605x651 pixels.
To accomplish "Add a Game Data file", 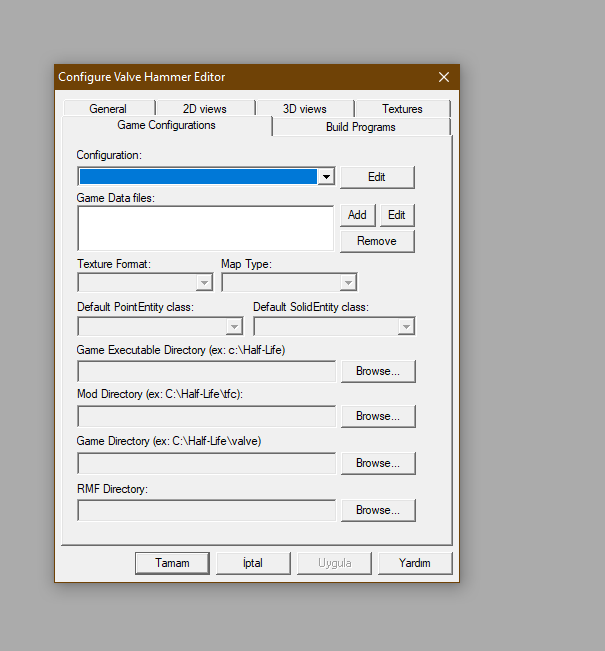I will pos(357,215).
